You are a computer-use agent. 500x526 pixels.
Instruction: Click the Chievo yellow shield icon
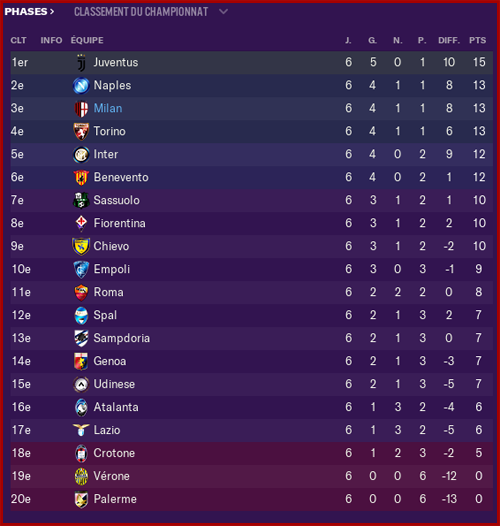pos(81,247)
